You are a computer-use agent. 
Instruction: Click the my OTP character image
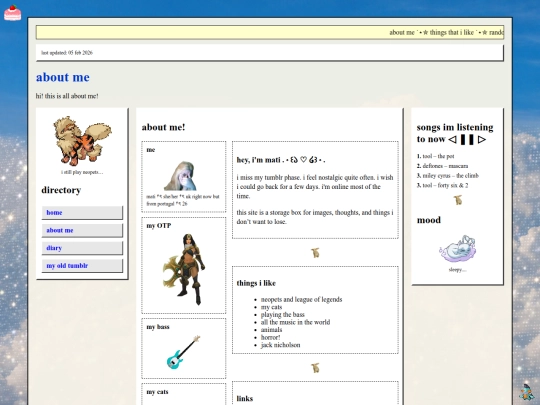184,270
